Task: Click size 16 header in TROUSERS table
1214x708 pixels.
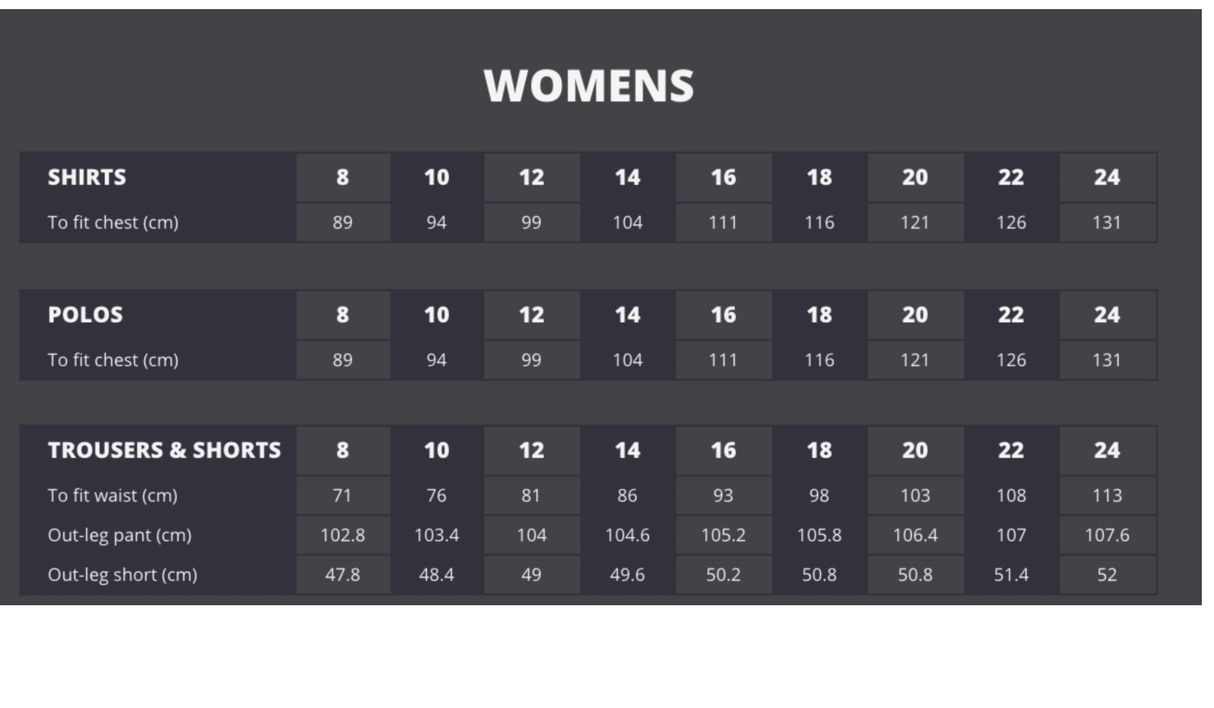Action: click(x=723, y=450)
